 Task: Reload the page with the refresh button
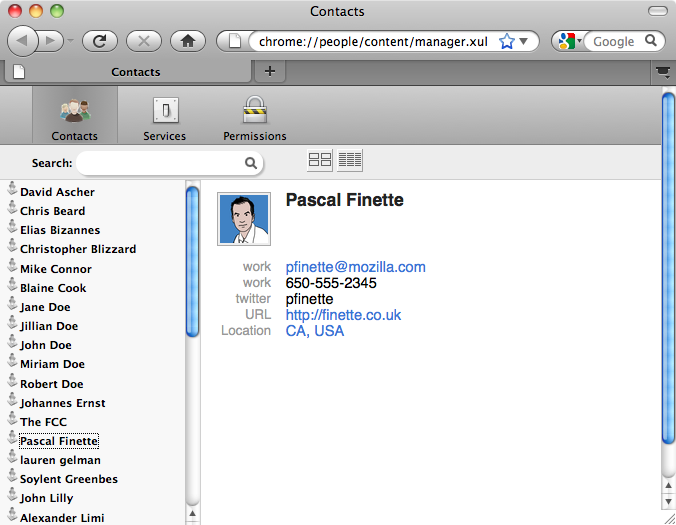coord(100,41)
